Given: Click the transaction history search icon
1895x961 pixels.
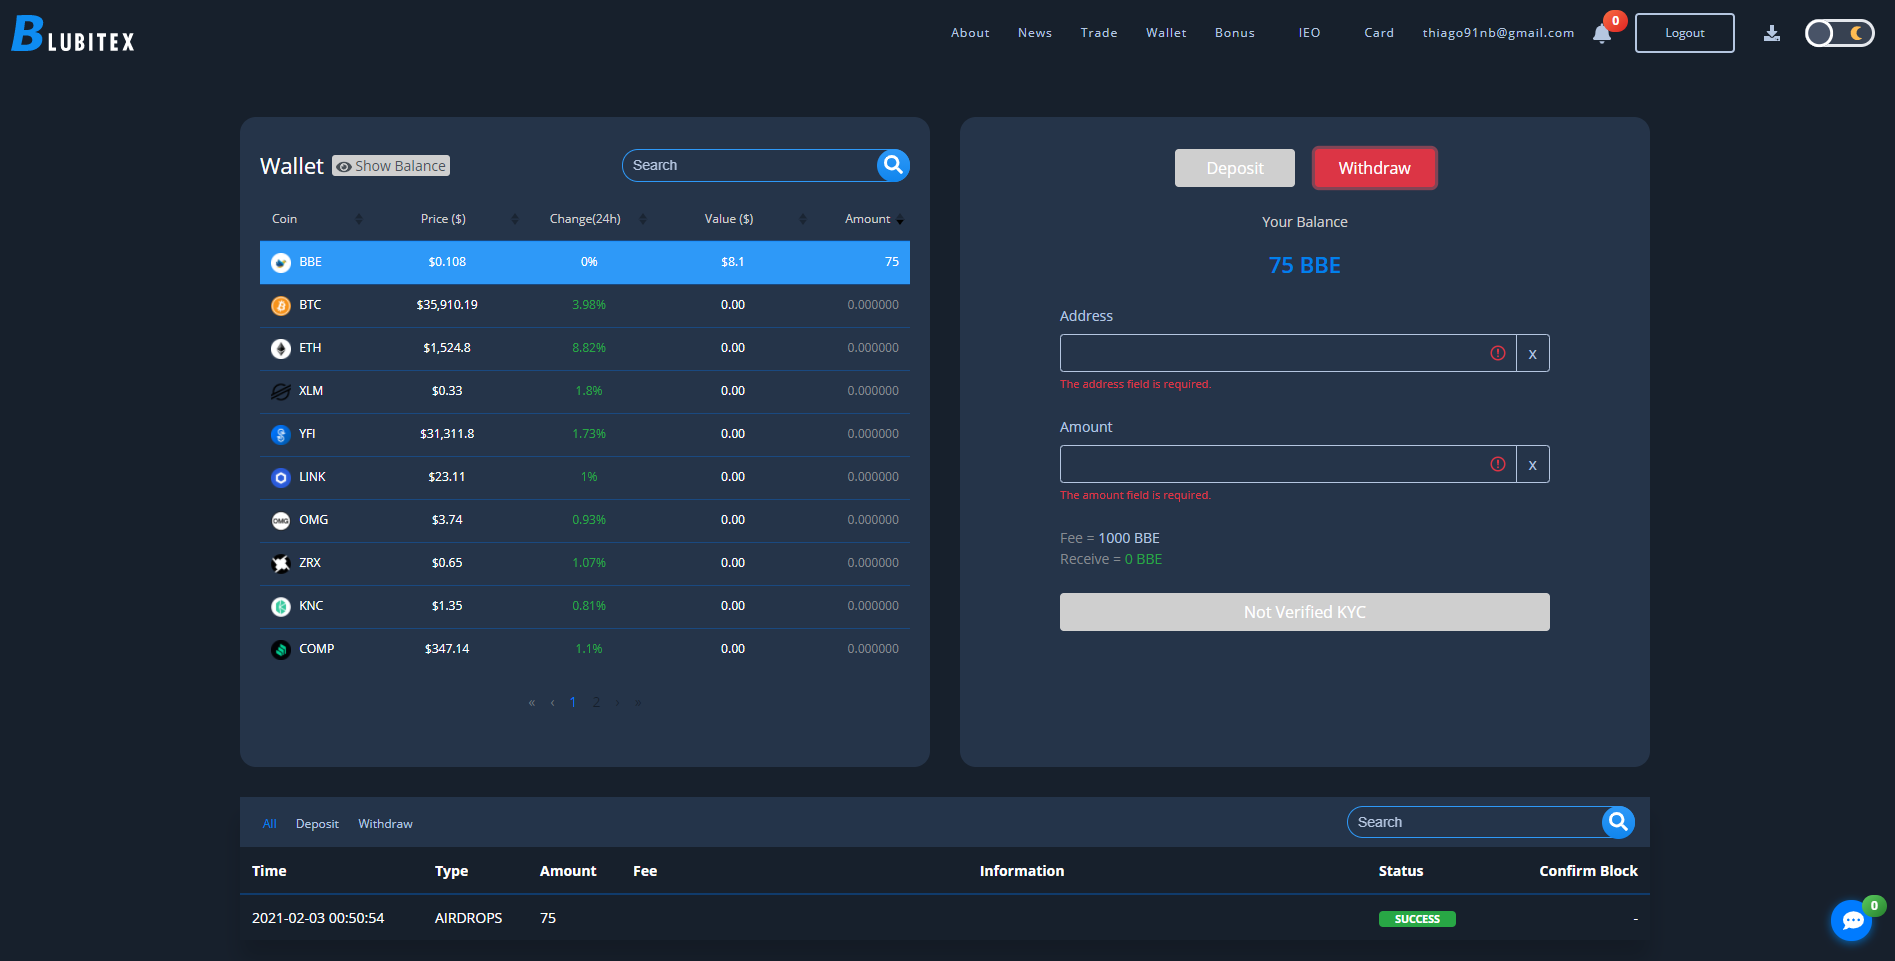Looking at the screenshot, I should tap(1617, 822).
